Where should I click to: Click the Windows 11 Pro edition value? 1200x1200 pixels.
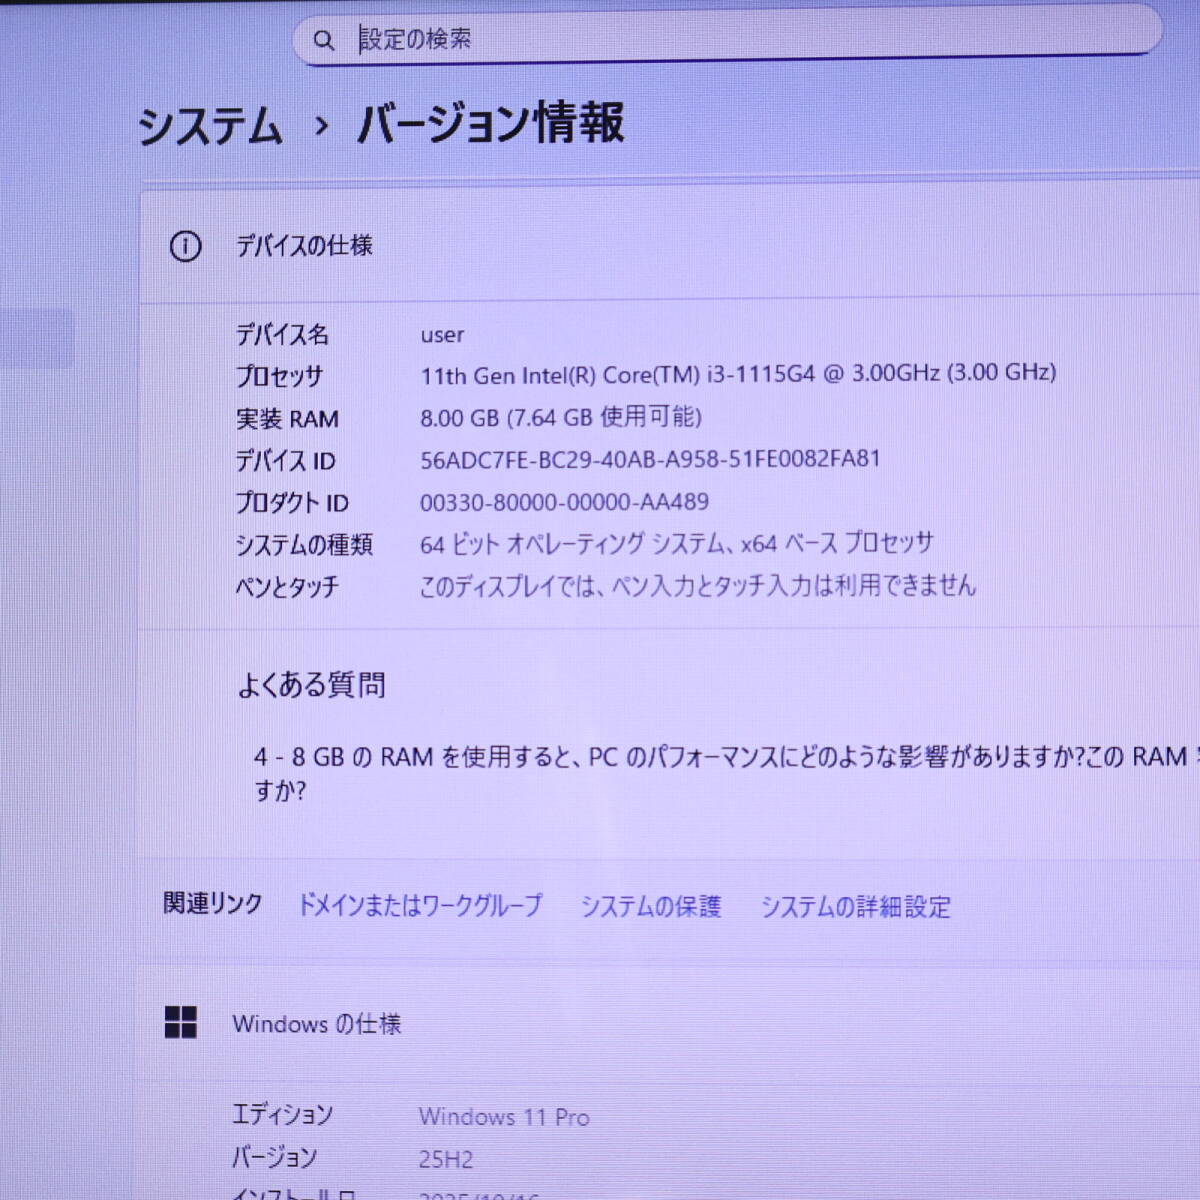pyautogui.click(x=504, y=1117)
